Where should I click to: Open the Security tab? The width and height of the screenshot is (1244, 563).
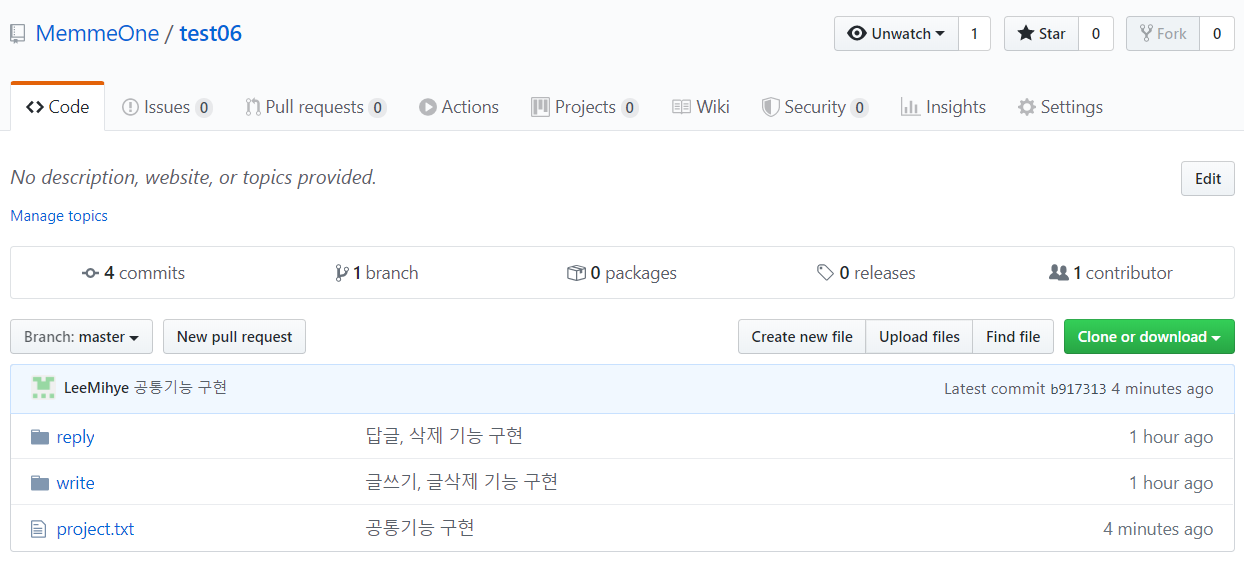point(815,107)
